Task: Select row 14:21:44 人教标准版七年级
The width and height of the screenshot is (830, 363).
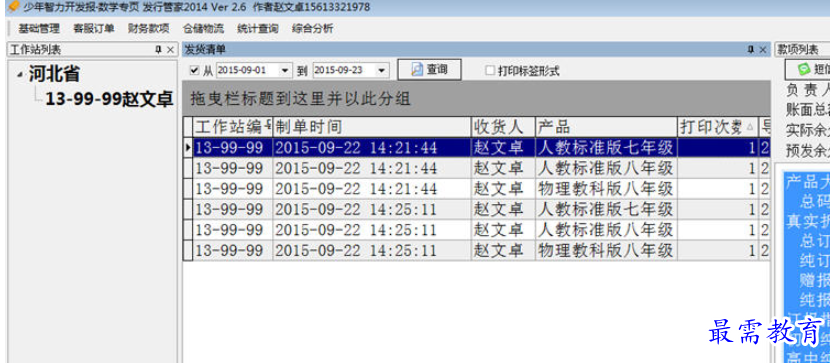Action: tap(476, 148)
